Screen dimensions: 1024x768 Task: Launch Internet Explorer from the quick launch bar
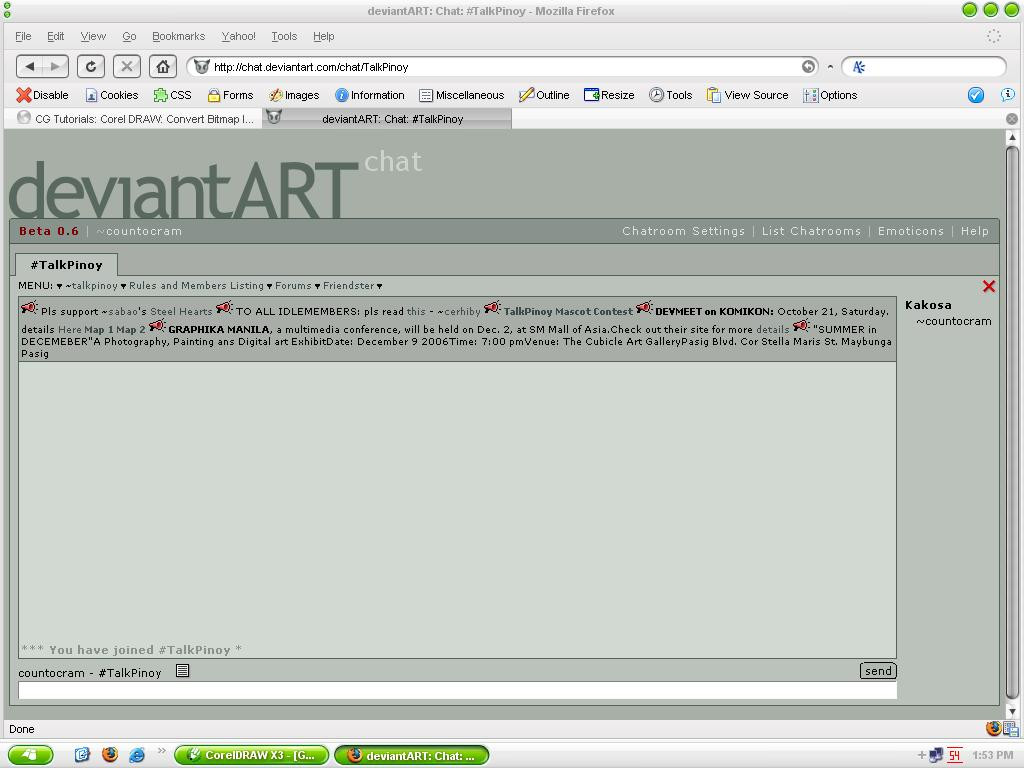coord(137,755)
